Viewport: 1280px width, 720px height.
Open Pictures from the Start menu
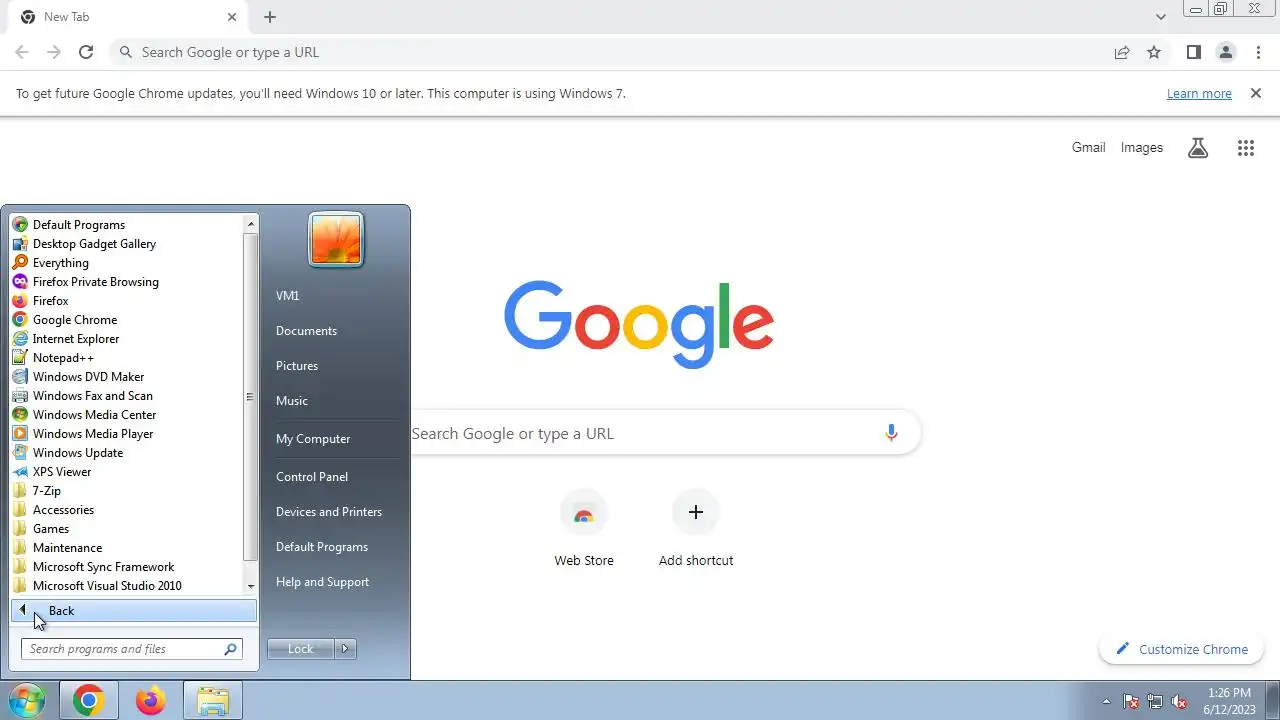297,366
